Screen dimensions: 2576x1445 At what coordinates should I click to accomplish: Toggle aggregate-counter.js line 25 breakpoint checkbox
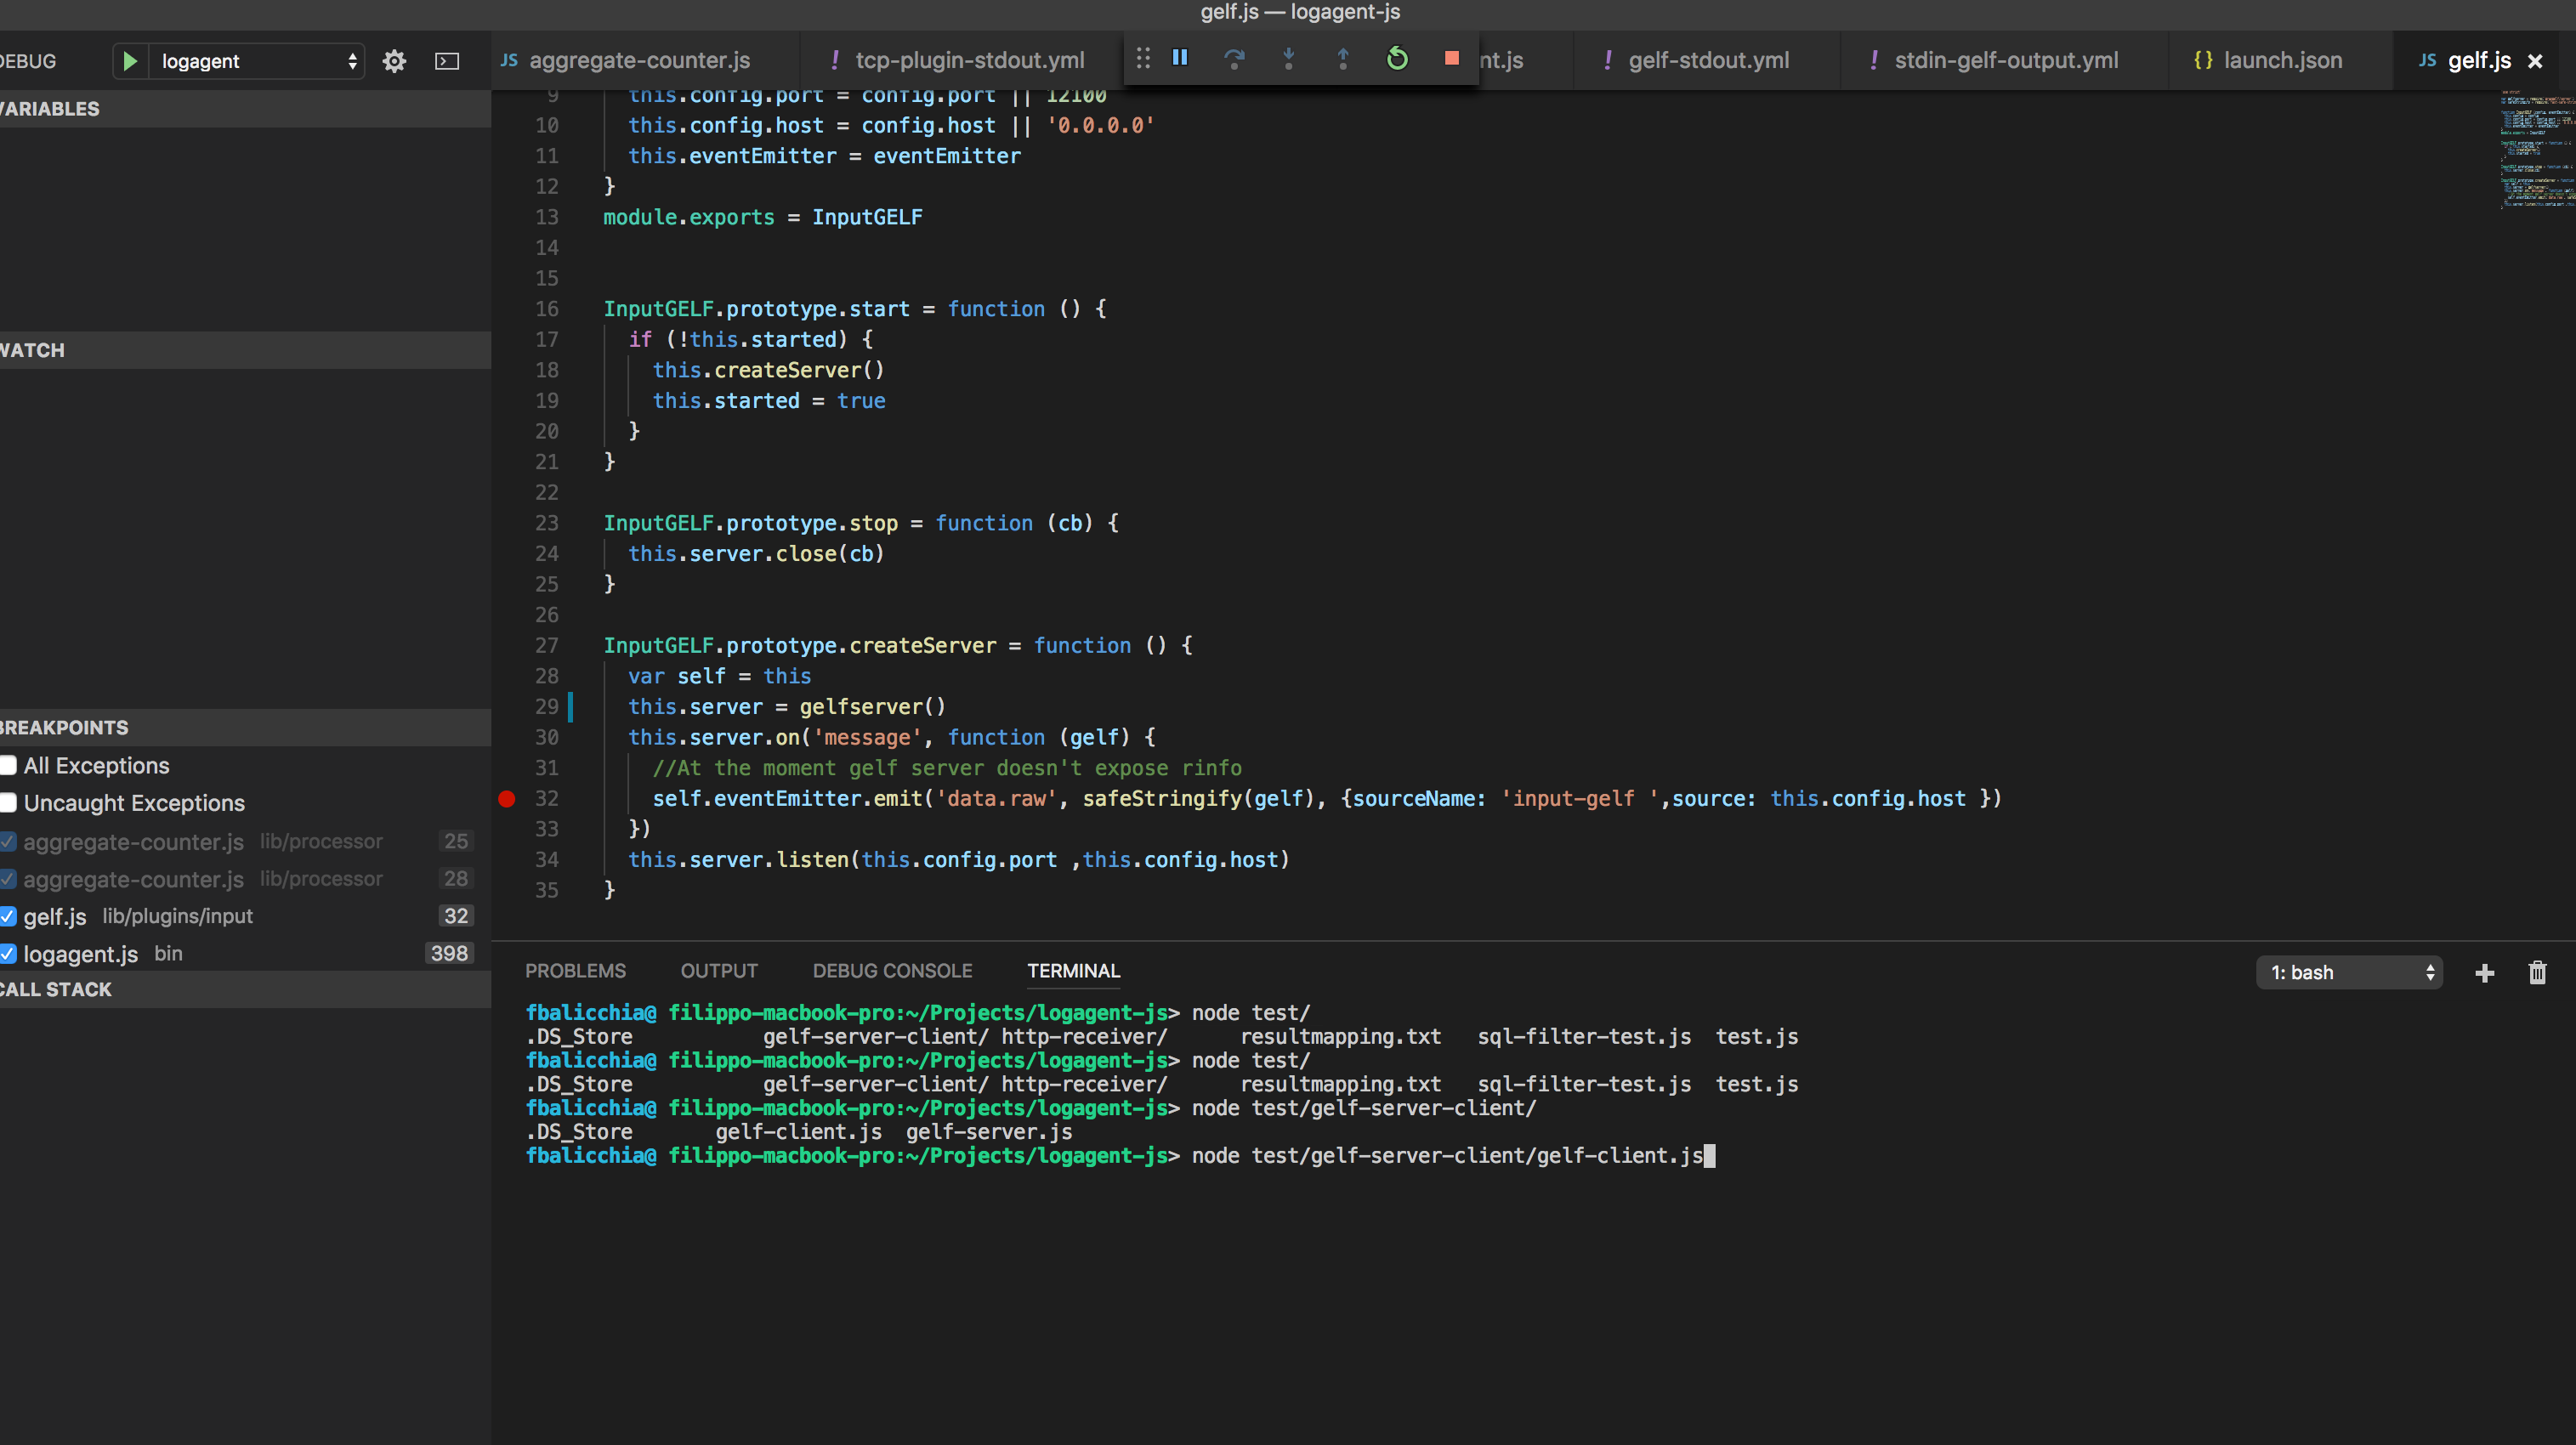coord(8,841)
